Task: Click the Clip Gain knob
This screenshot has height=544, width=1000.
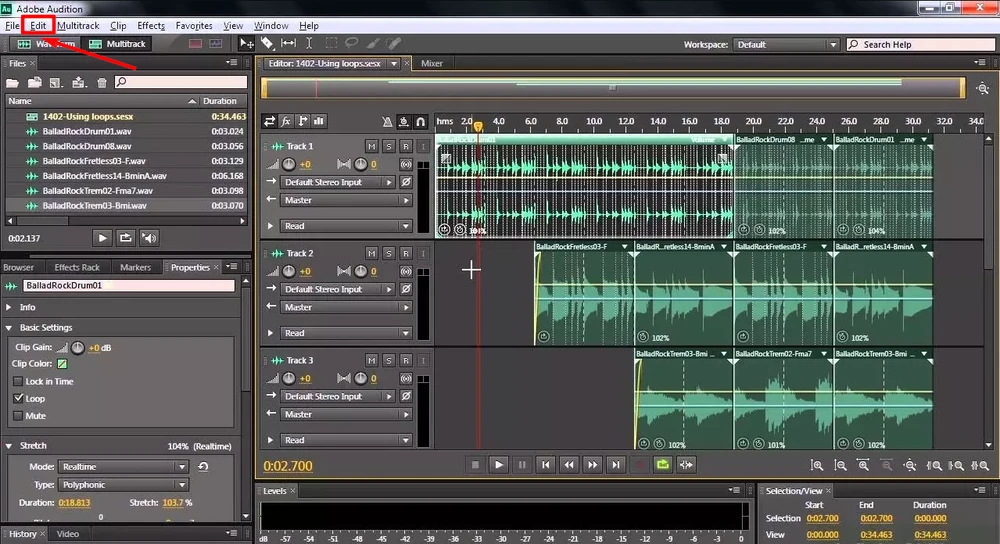Action: point(78,348)
